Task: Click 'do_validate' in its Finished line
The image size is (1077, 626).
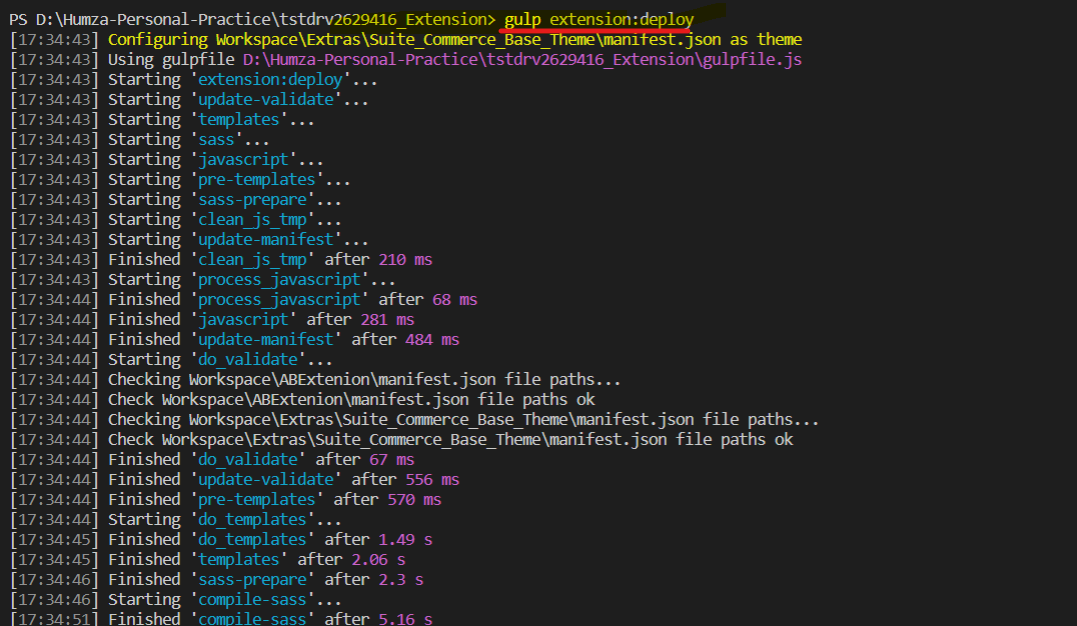Action: (247, 460)
